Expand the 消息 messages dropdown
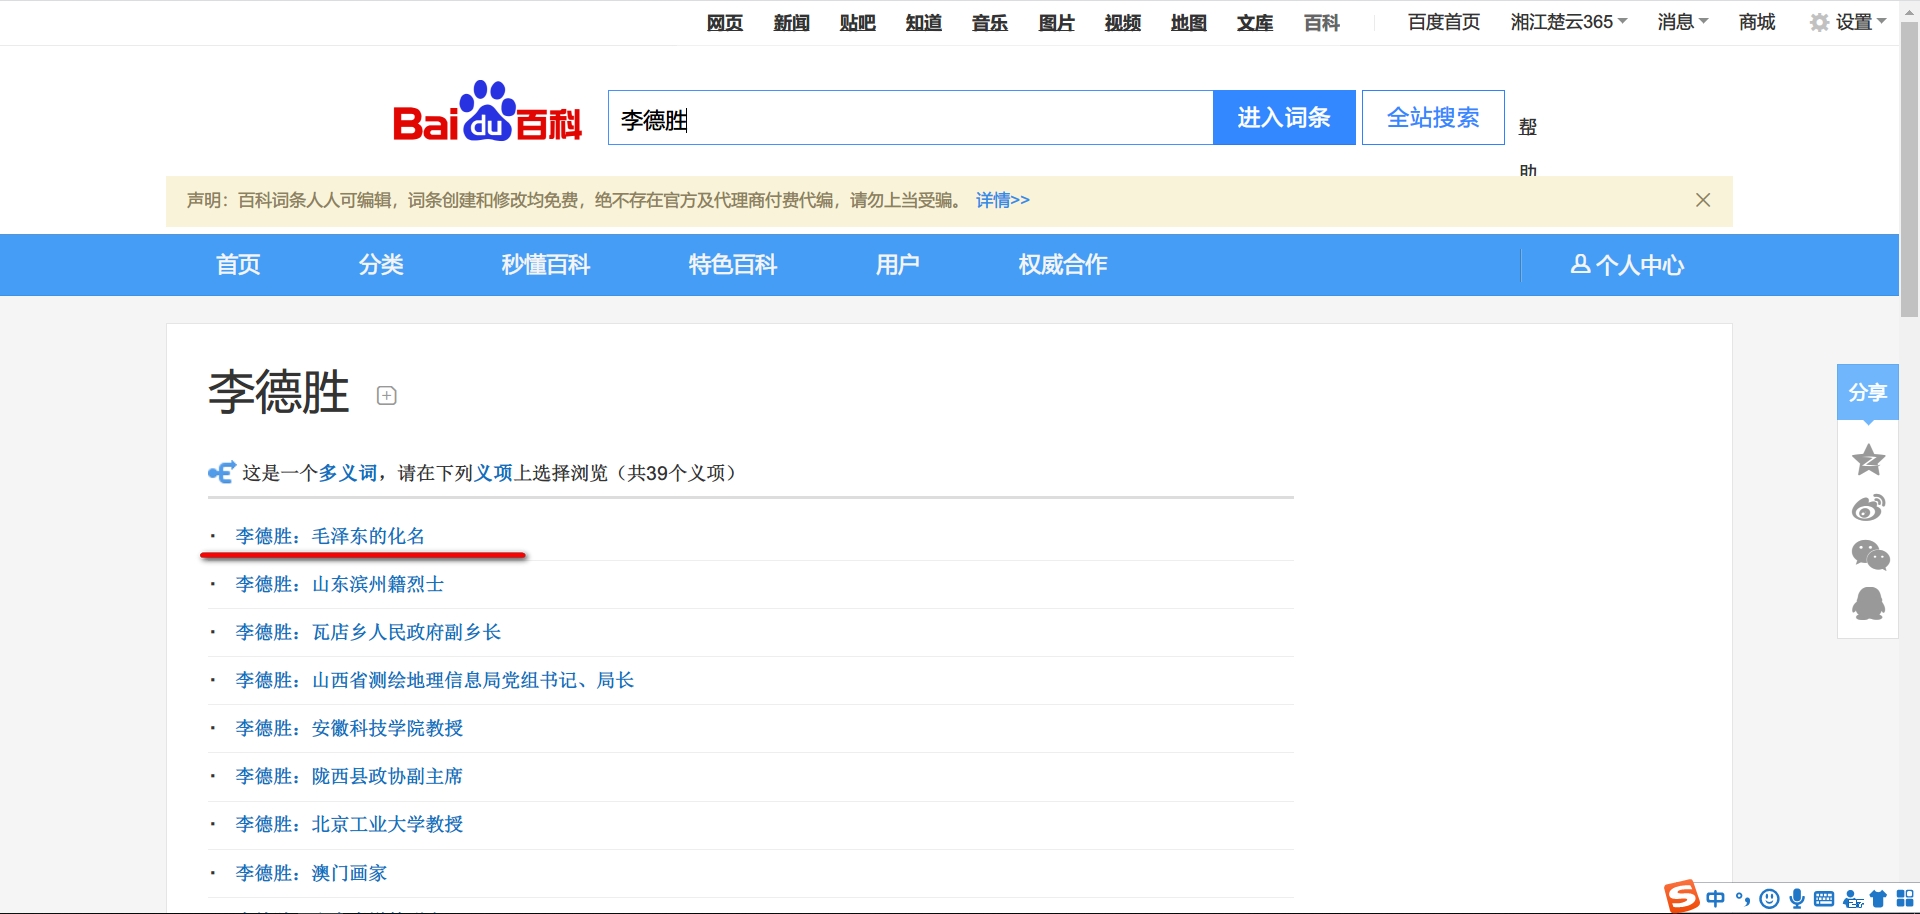The image size is (1920, 914). pos(1682,22)
